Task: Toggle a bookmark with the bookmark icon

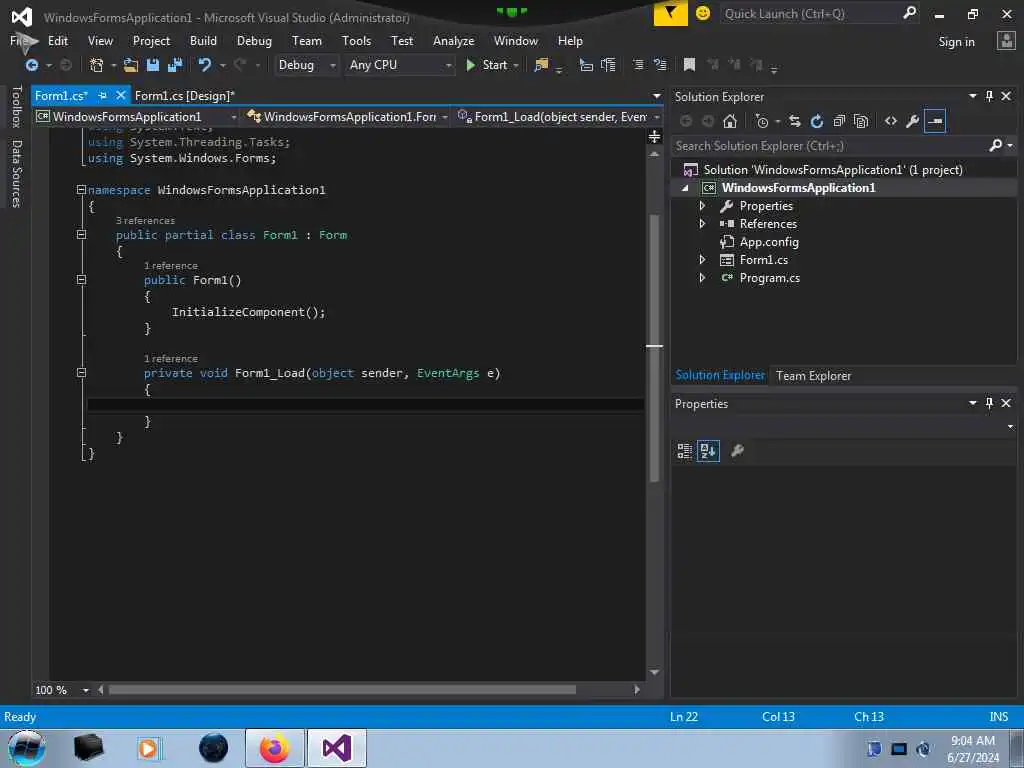Action: 689,65
